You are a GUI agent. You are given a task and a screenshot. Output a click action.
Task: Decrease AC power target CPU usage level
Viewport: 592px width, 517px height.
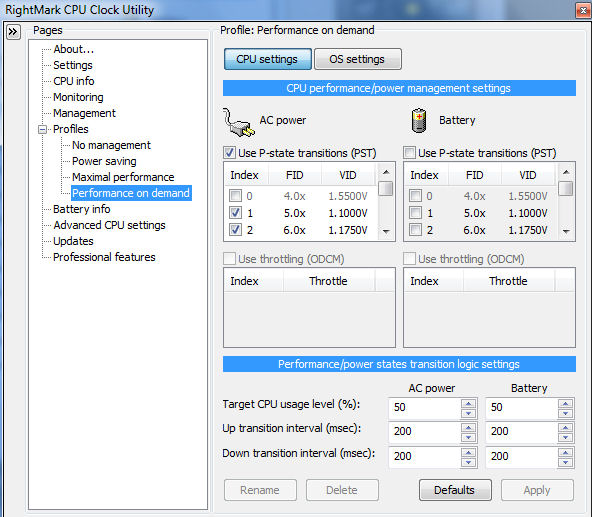469,413
